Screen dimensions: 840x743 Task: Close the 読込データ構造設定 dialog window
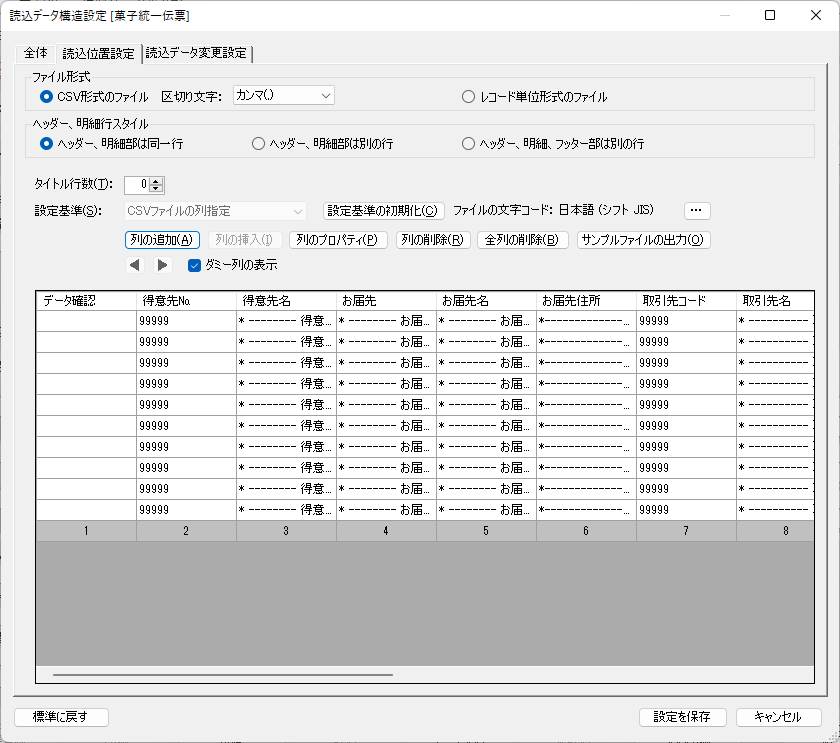coord(816,15)
